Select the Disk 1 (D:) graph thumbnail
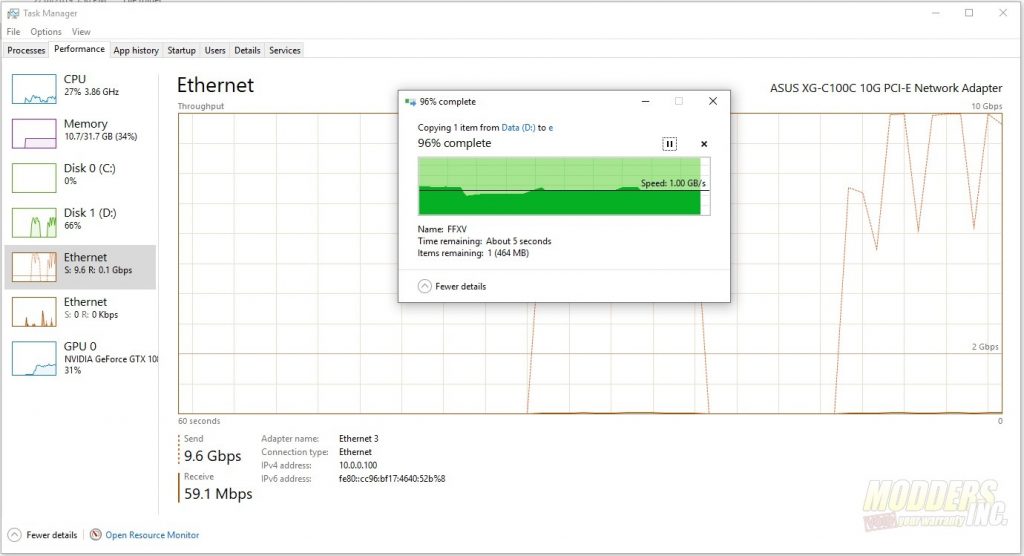Screen dimensions: 1024x556 point(34,222)
